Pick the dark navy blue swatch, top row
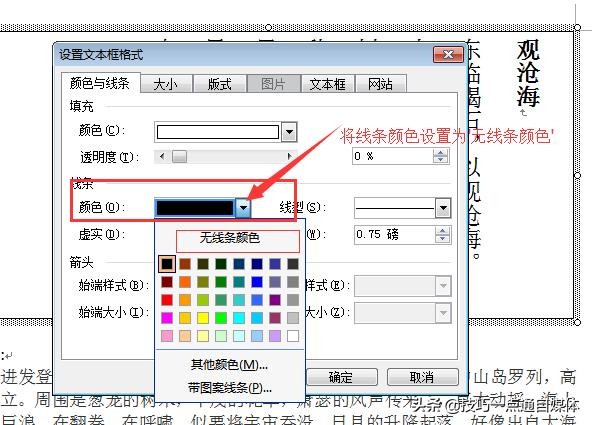 coord(257,264)
